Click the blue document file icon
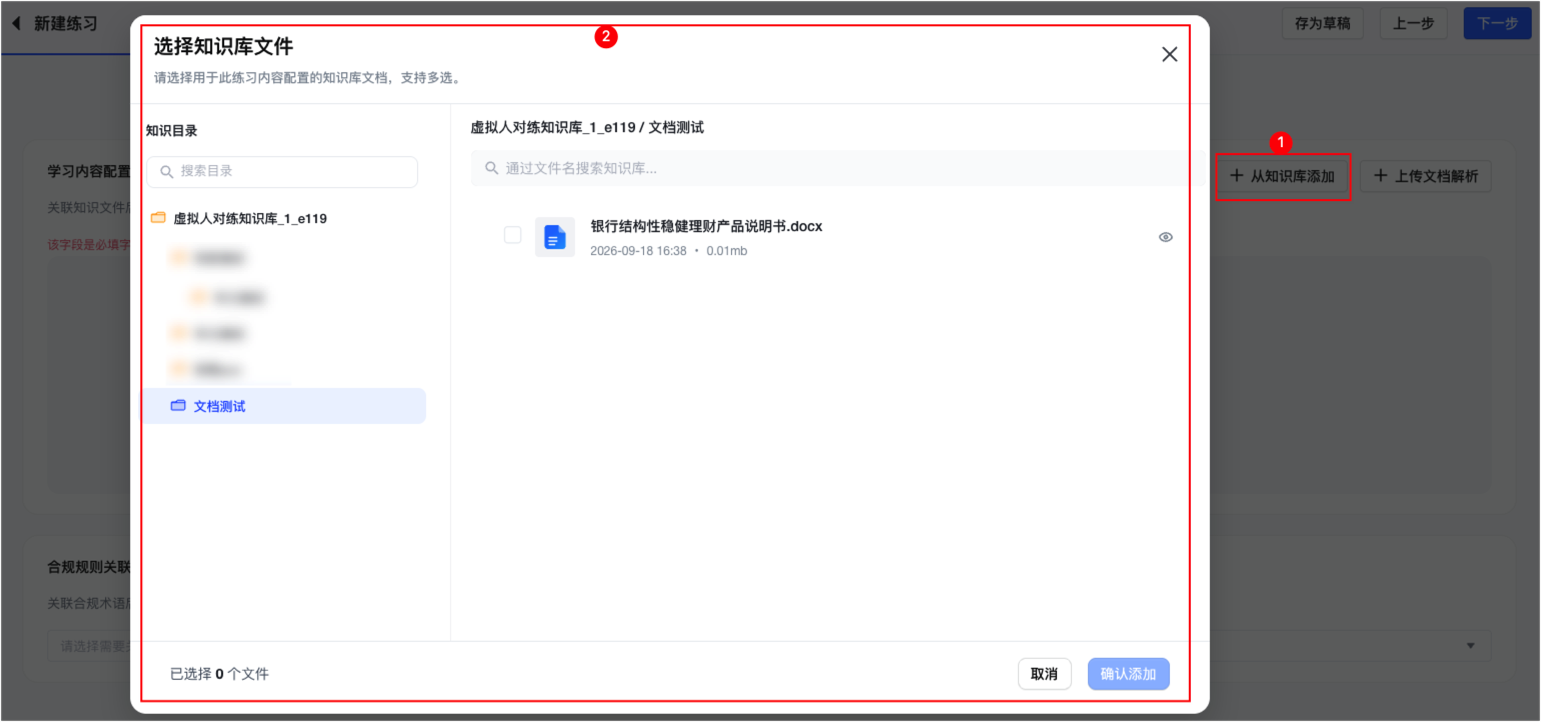The image size is (1541, 722). tap(555, 237)
